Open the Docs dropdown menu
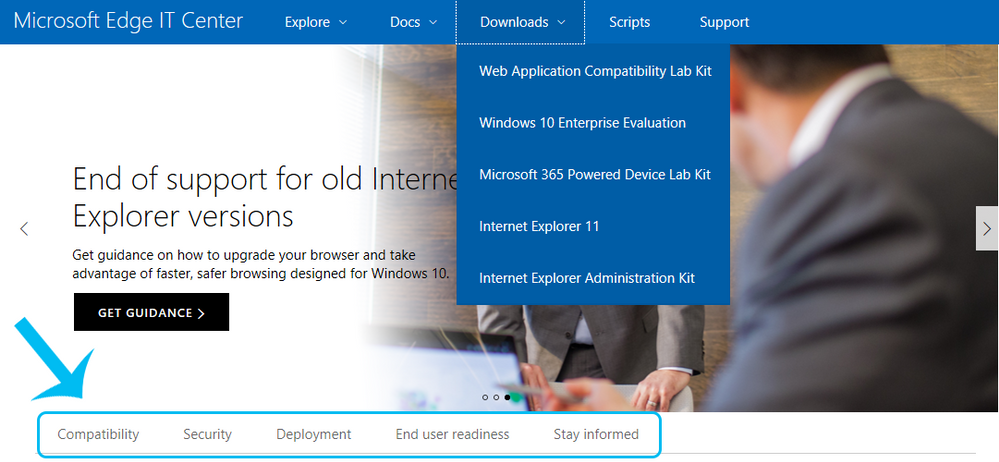This screenshot has height=462, width=999. click(x=413, y=22)
